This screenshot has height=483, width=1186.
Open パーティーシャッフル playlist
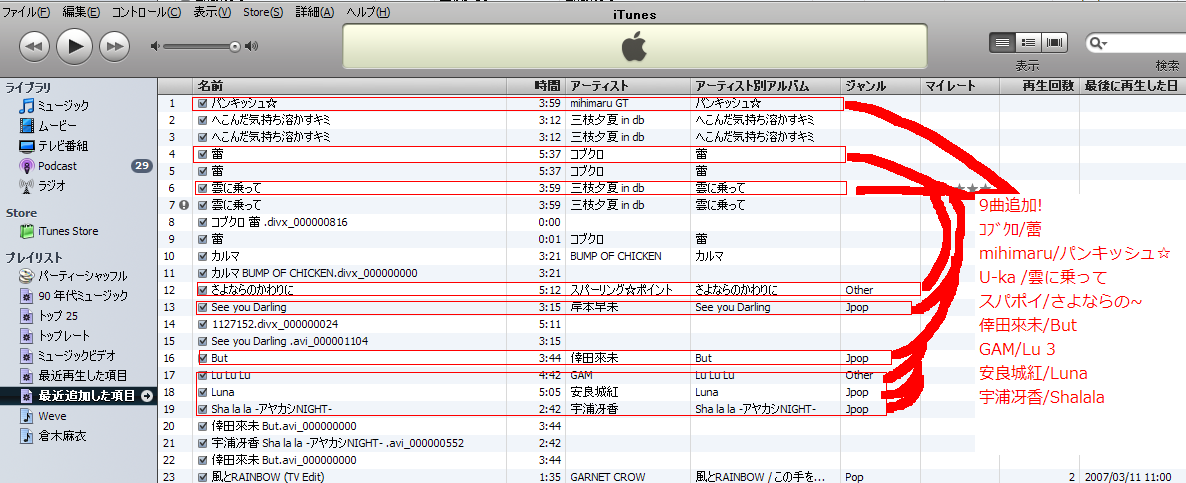(82, 276)
